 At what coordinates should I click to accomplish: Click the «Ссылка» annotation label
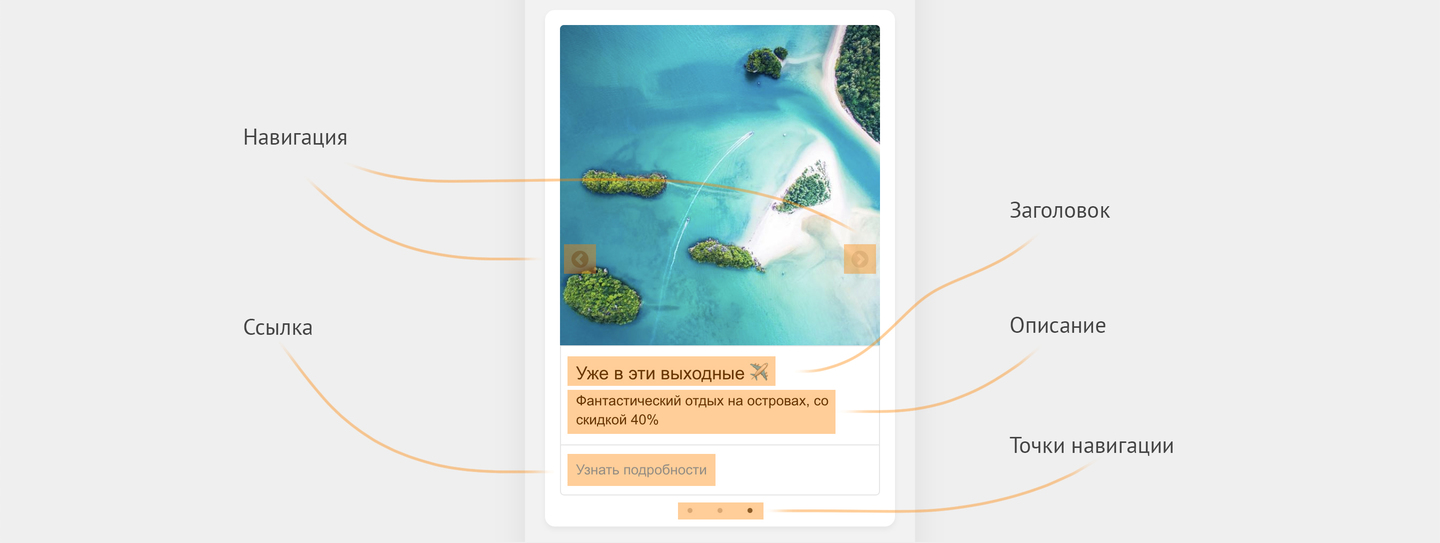278,328
